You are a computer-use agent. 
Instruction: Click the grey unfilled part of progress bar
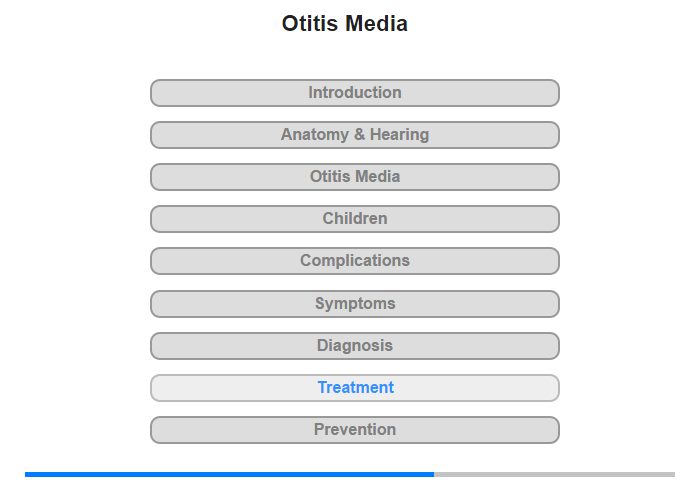pos(554,474)
